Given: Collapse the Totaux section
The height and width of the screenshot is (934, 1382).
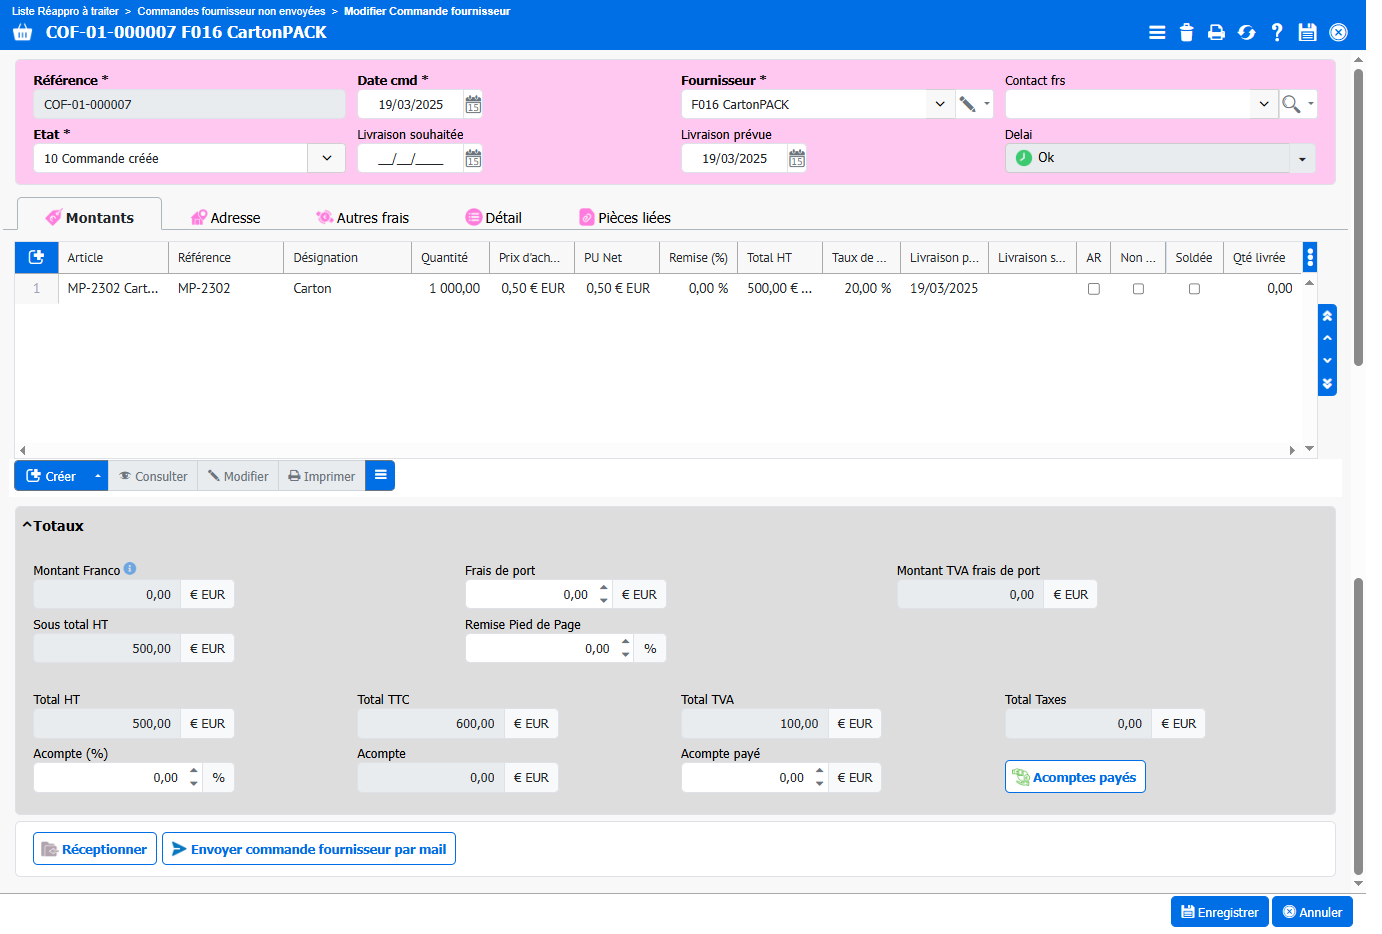Looking at the screenshot, I should (27, 526).
